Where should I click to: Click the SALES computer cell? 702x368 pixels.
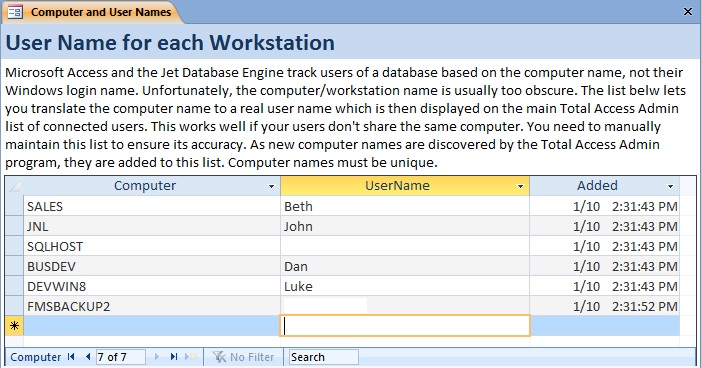coord(151,206)
